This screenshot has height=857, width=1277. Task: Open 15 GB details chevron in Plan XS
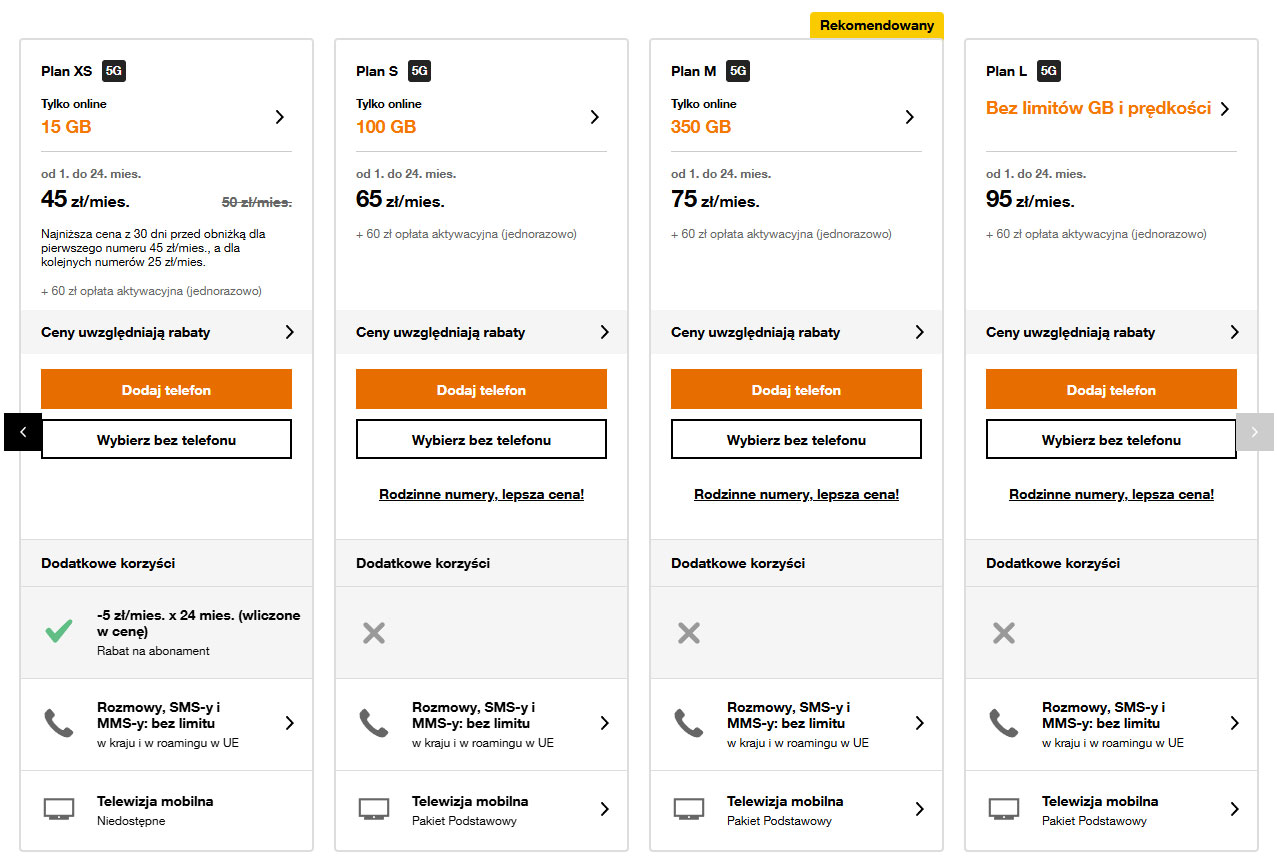coord(280,117)
